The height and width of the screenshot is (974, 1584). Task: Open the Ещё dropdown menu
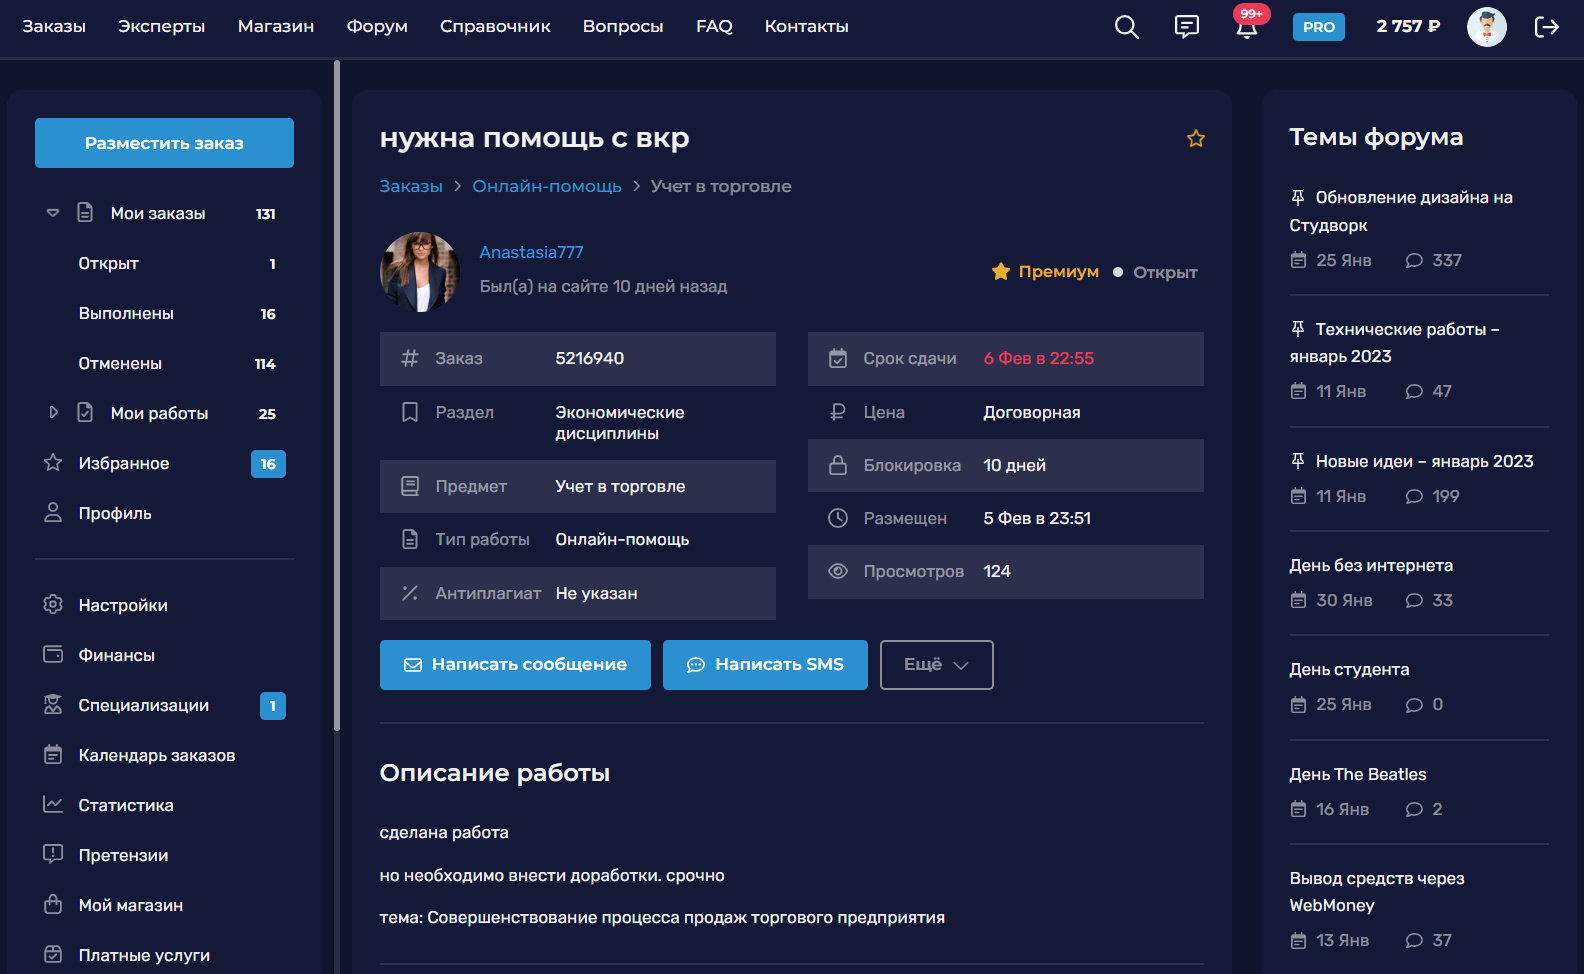pos(936,665)
